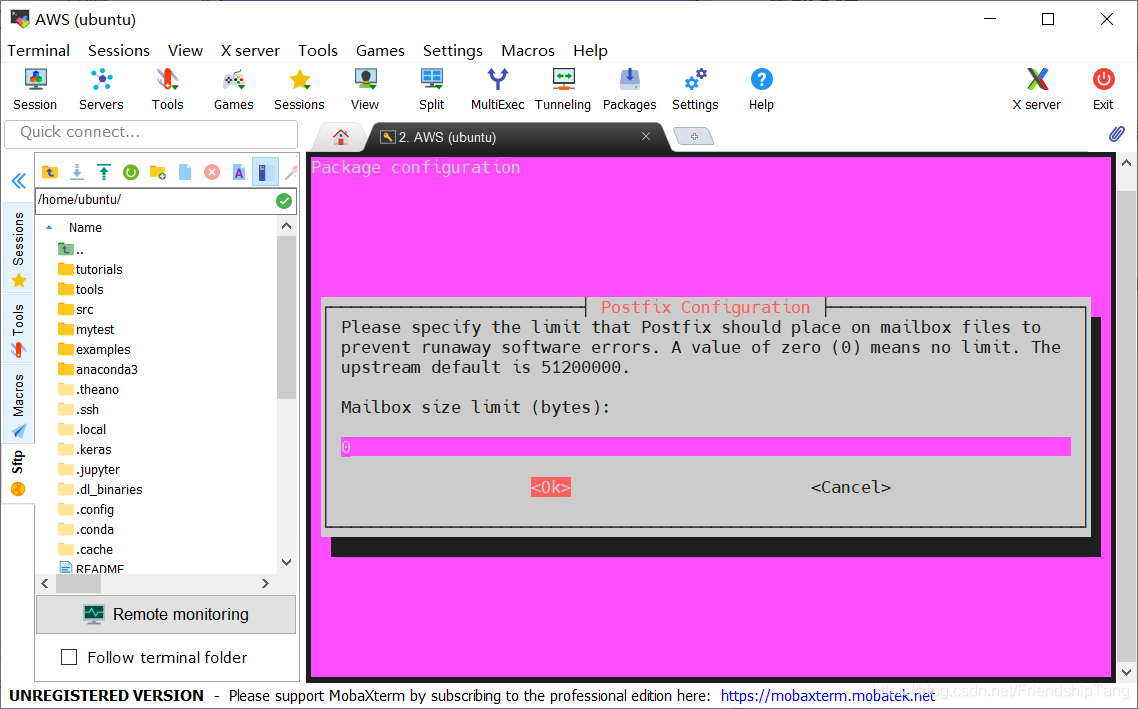Viewport: 1138px width, 709px height.
Task: Click terminal scrollbar up arrow
Action: coord(1126,163)
